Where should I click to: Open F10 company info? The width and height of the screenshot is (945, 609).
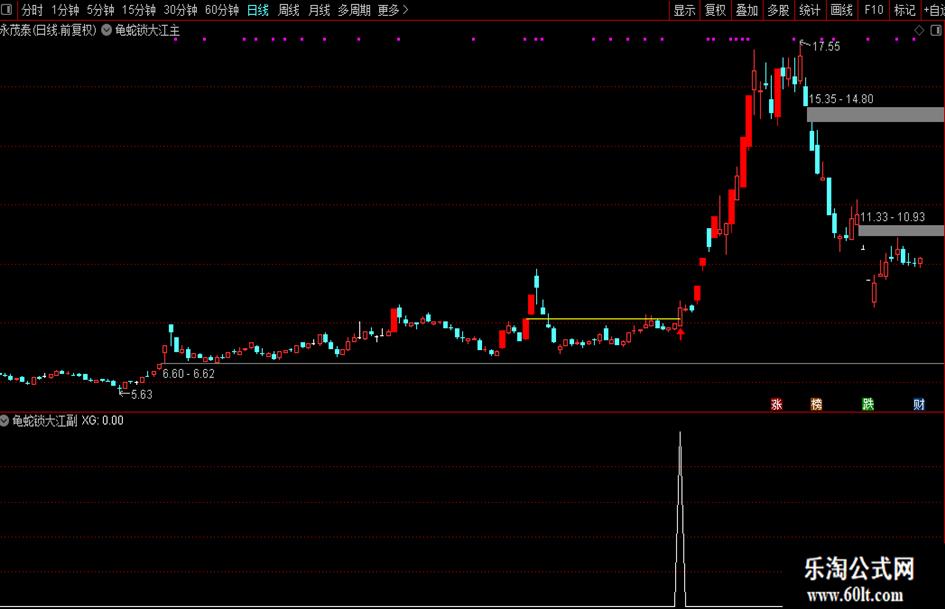pos(873,10)
